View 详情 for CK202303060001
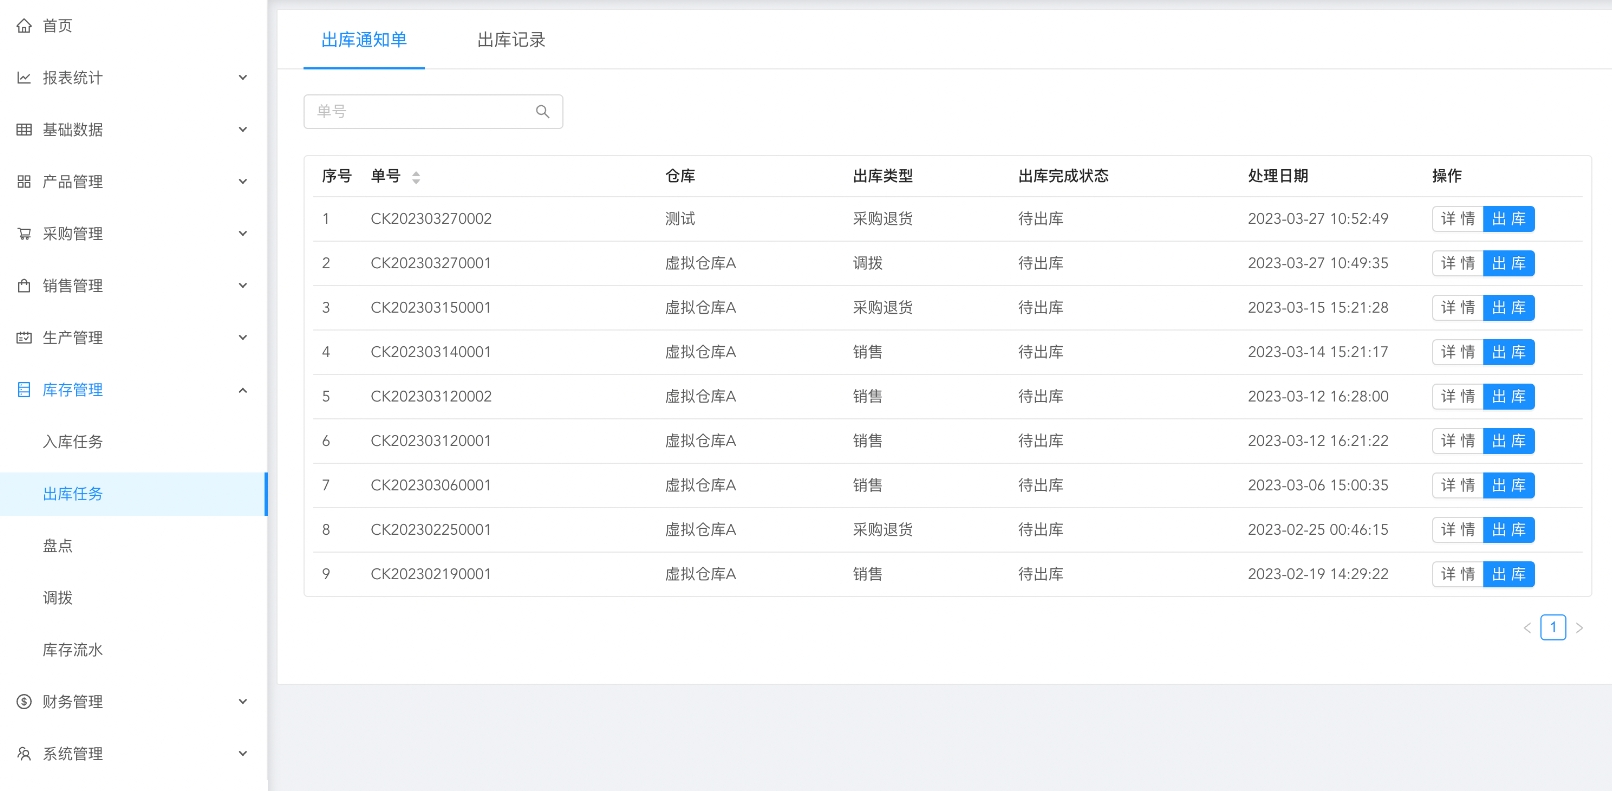 point(1458,485)
